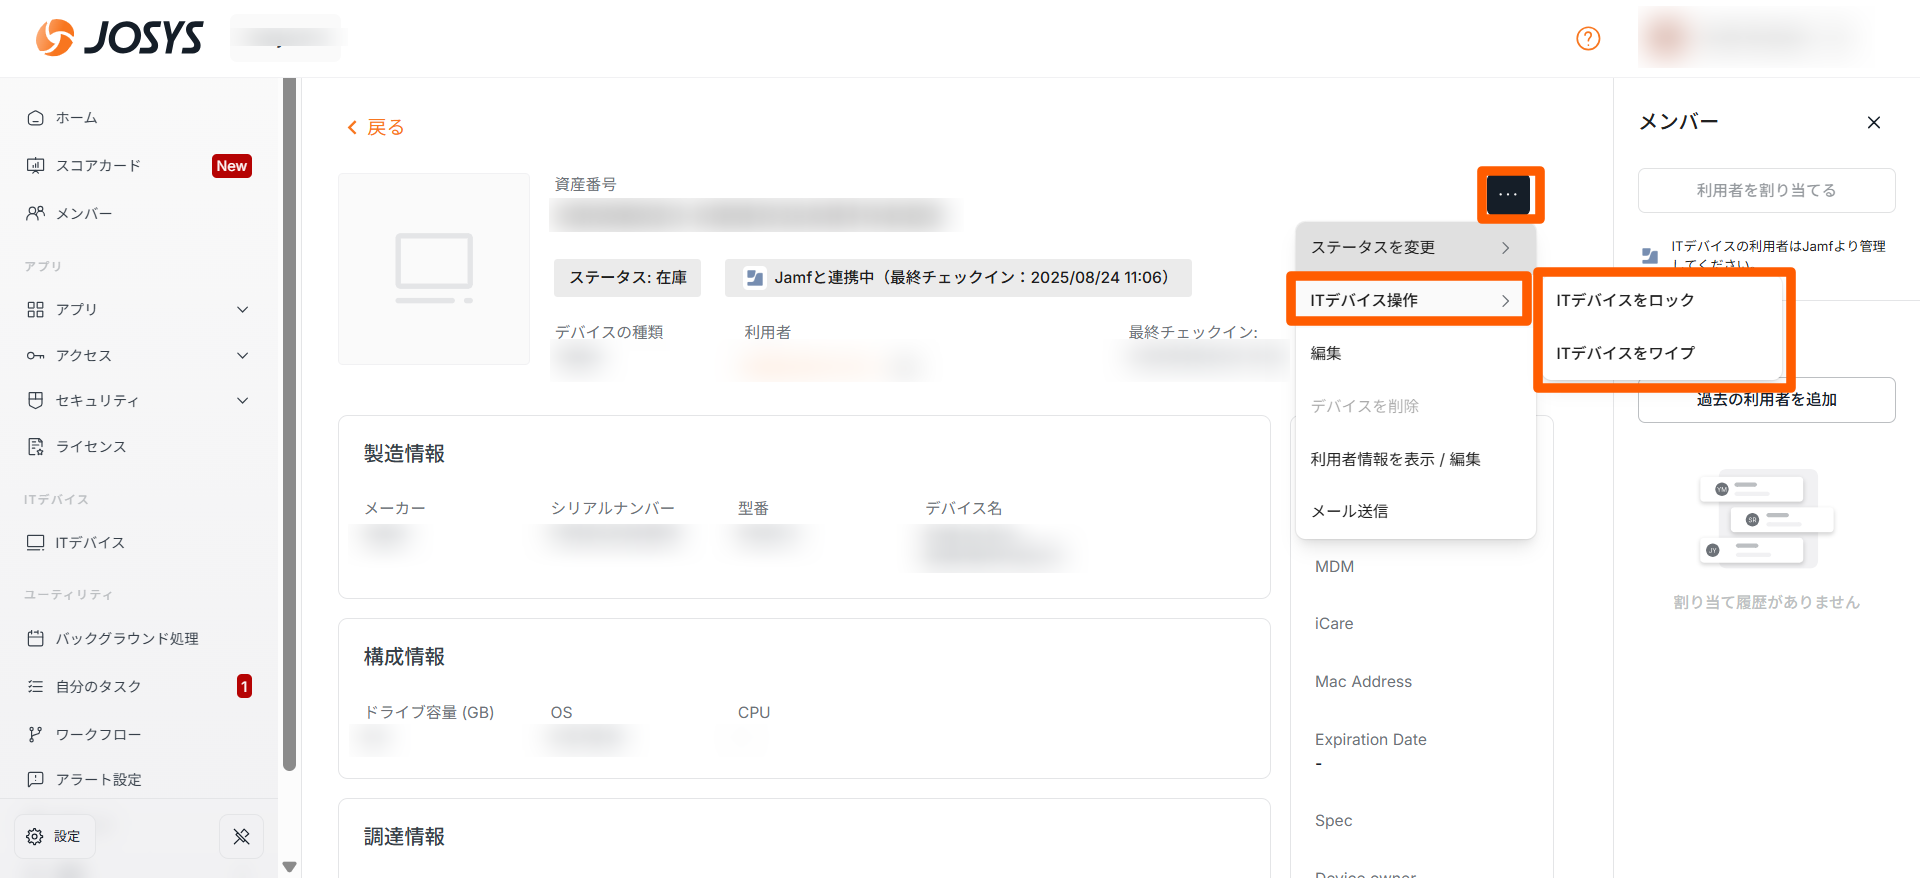The image size is (1920, 878).
Task: Click the help question mark icon
Action: tap(1588, 38)
